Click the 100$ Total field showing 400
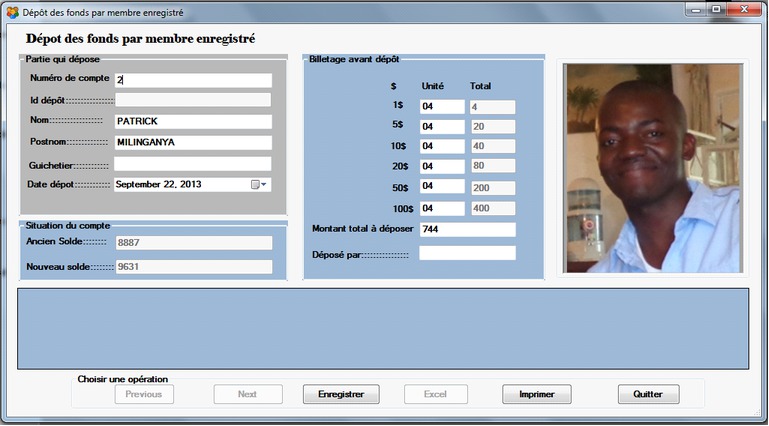Image resolution: width=769 pixels, height=426 pixels. [492, 208]
